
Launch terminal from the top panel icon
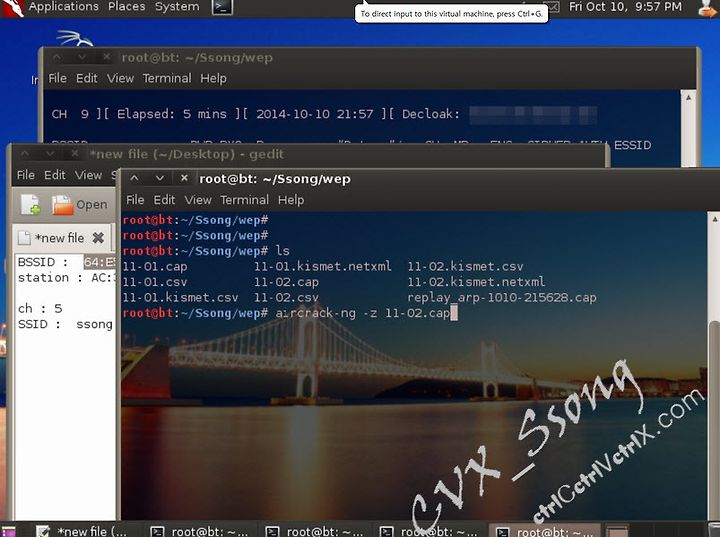point(222,7)
